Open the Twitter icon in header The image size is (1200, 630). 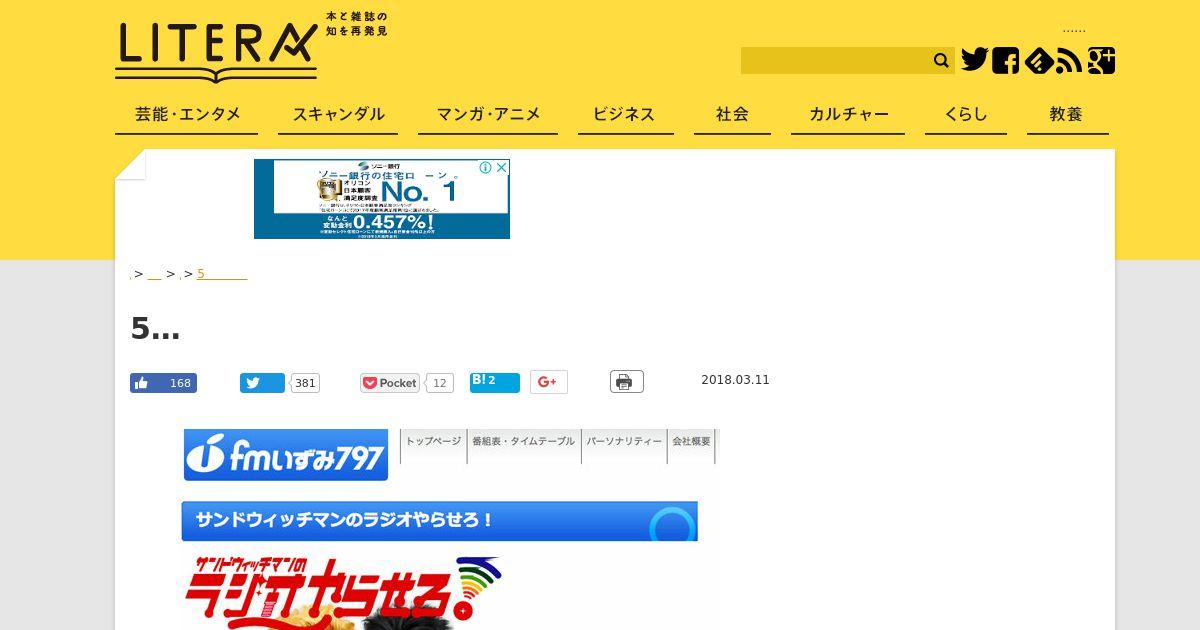(x=974, y=60)
